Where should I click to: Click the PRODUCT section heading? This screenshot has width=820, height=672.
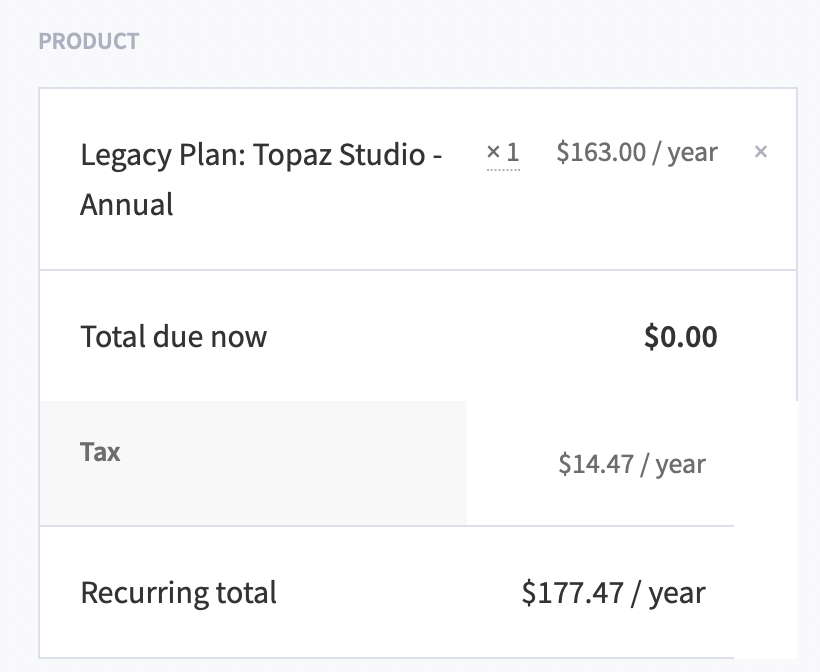(x=89, y=42)
